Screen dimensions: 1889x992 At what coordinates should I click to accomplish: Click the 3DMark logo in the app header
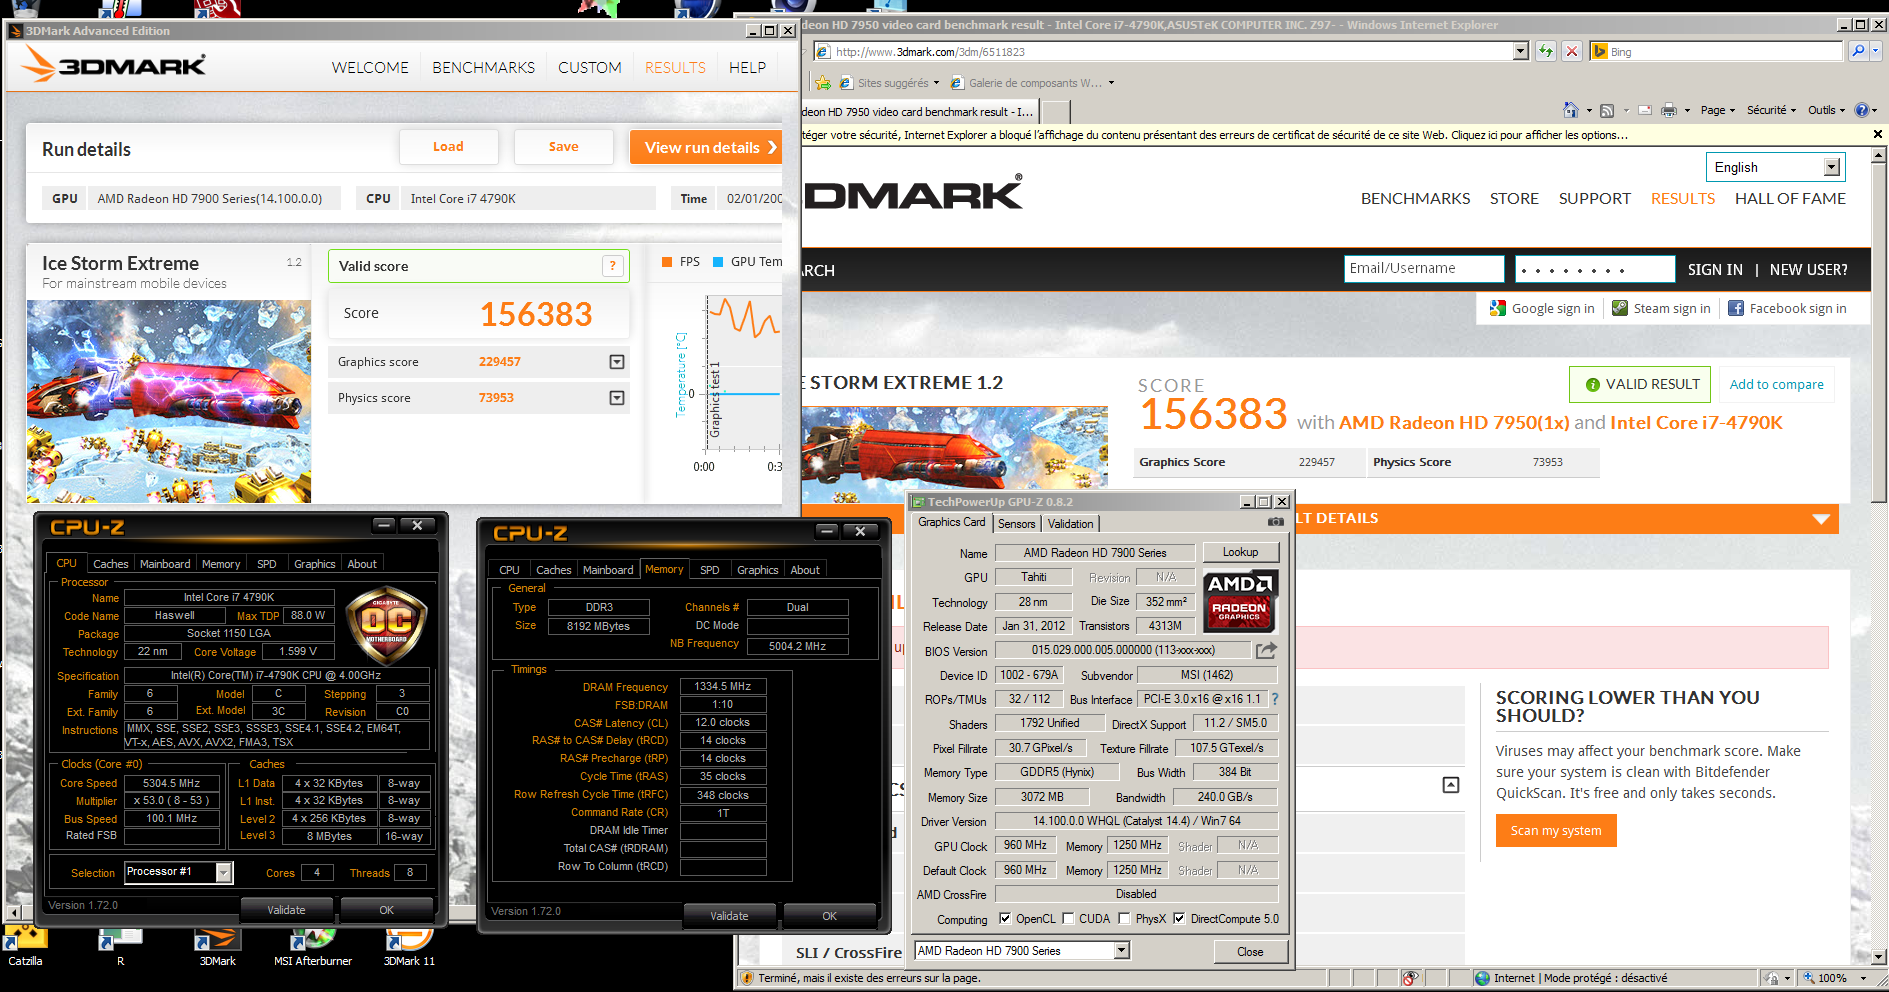(x=113, y=65)
